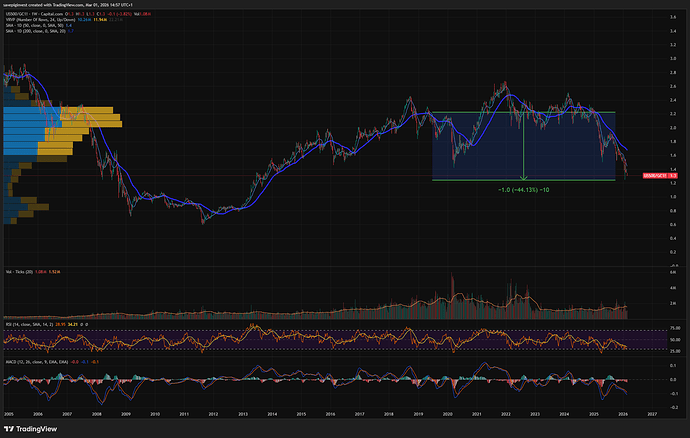Screen dimensions: 690x438
Task: Click the −44.13% measurement label
Action: [x=523, y=189]
